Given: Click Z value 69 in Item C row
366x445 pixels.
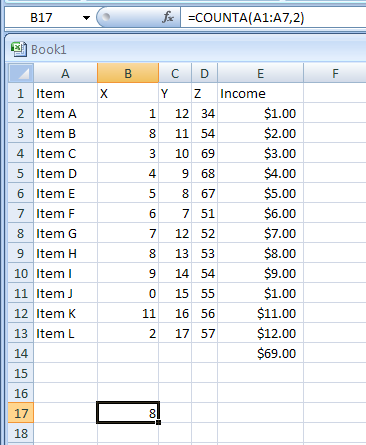Looking at the screenshot, I should pyautogui.click(x=204, y=153).
